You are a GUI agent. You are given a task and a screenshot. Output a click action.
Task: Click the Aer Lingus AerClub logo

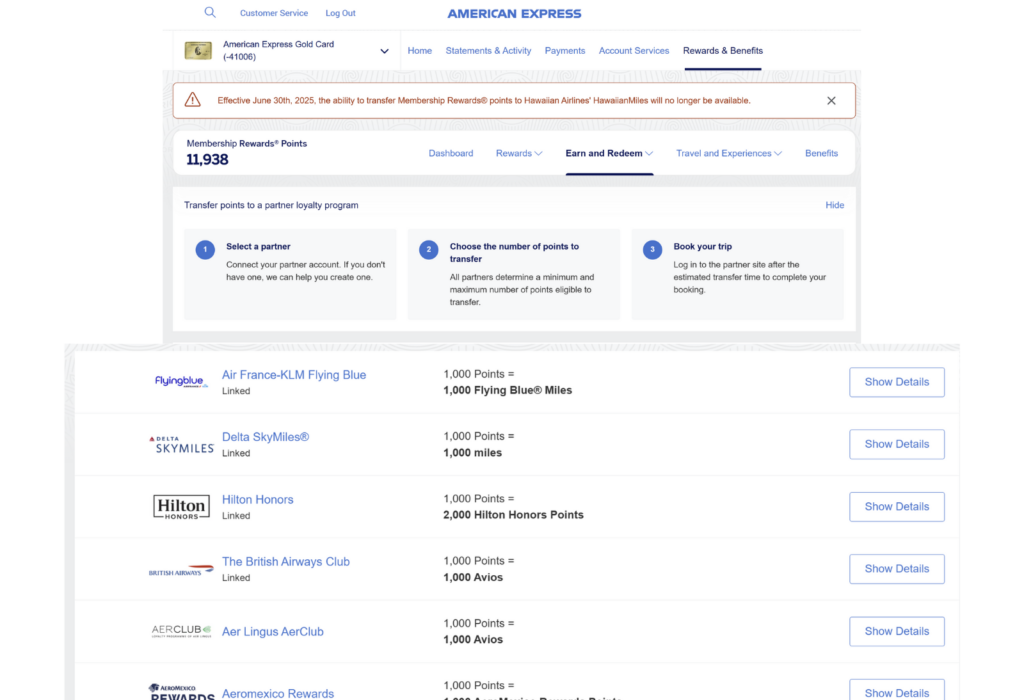pos(181,631)
